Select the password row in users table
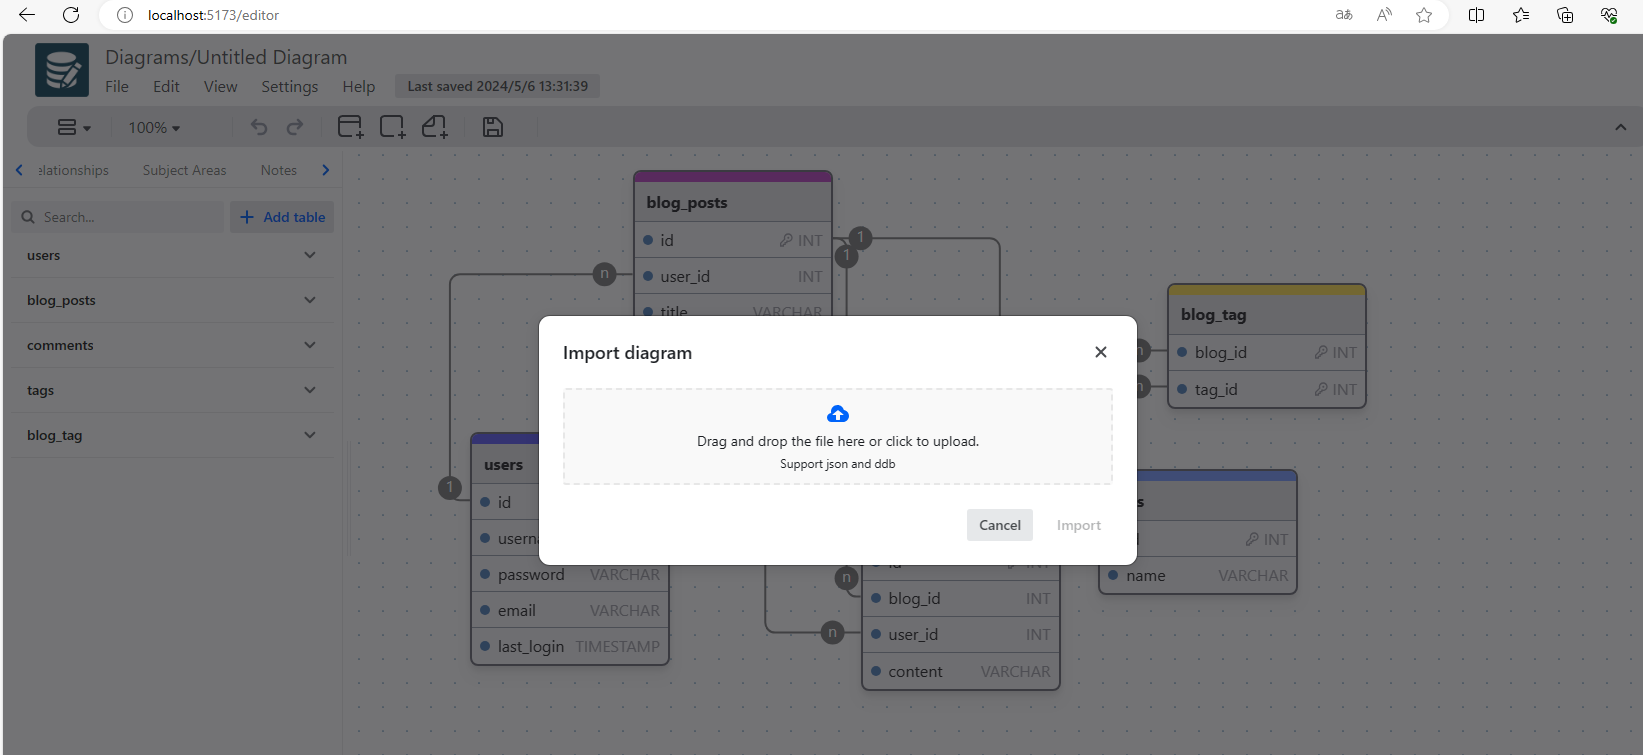This screenshot has height=755, width=1643. [x=570, y=574]
